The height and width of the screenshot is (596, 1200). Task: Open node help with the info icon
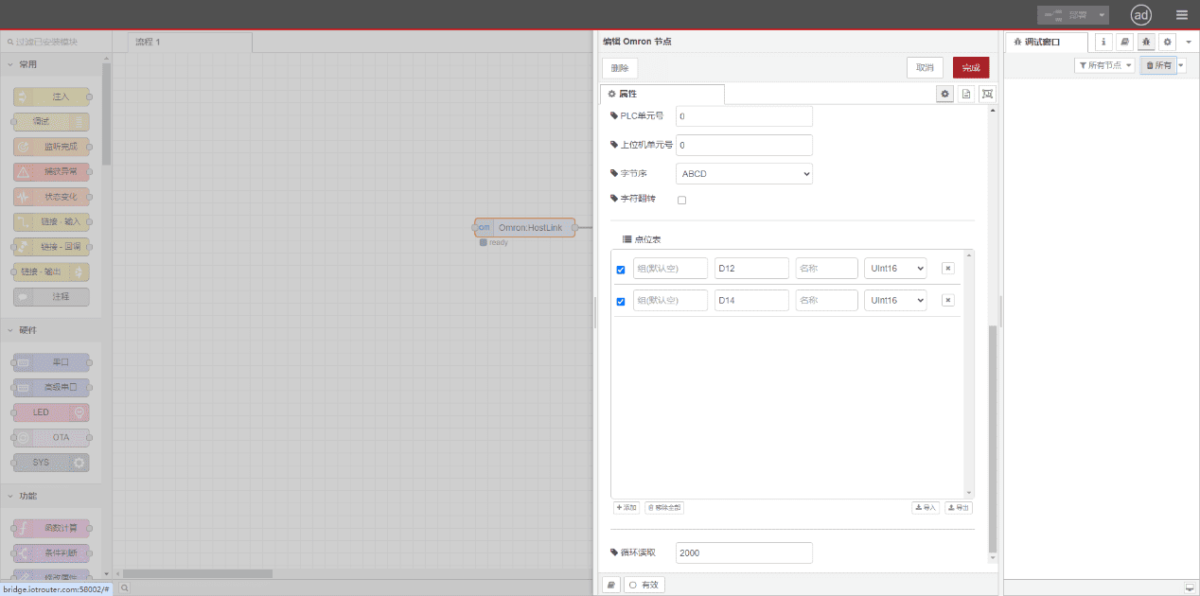(x=1103, y=41)
